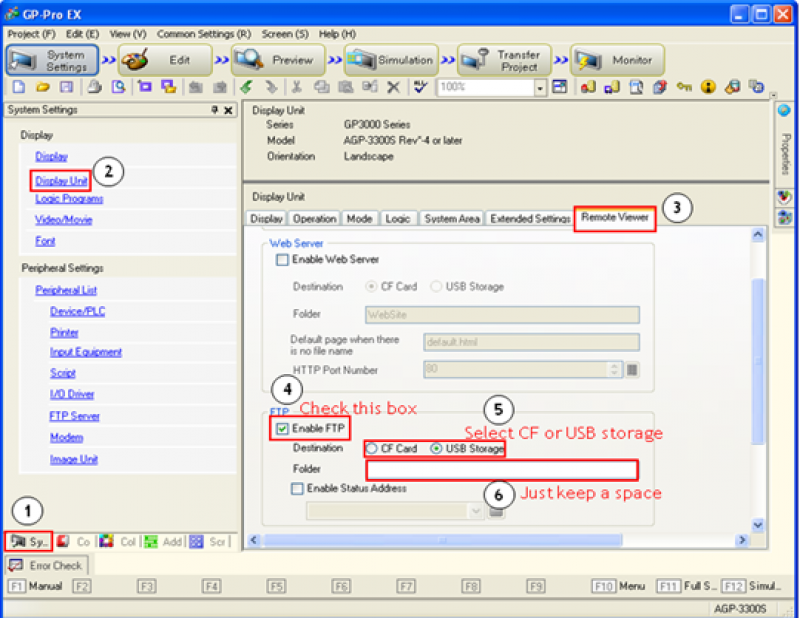Open the Col.. bottom panel tab
This screenshot has width=800, height=618.
coord(118,541)
